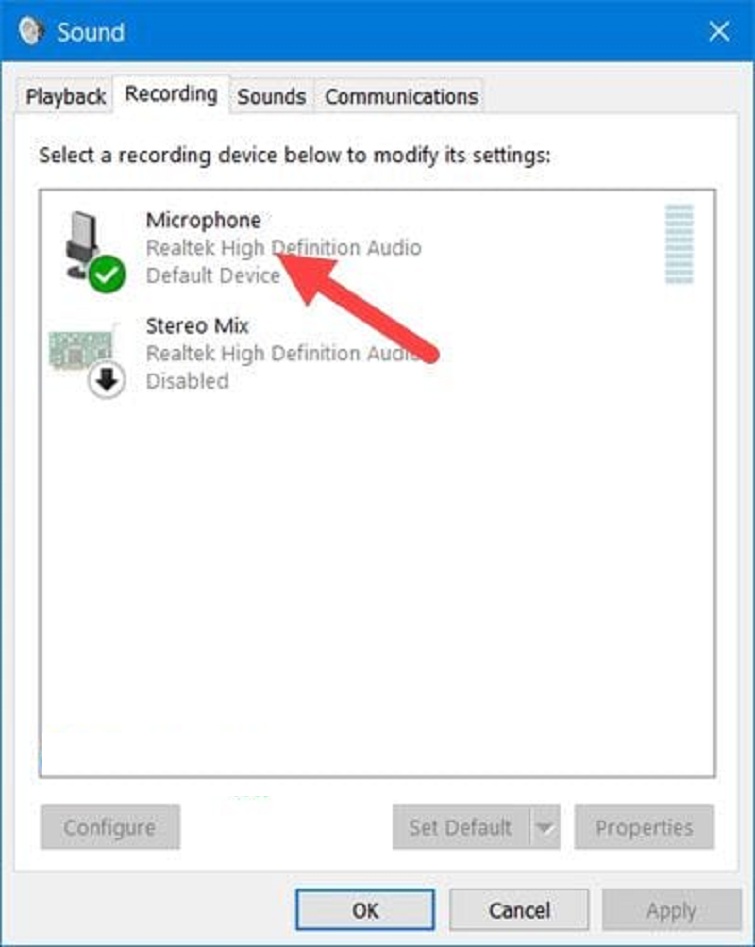Switch to the Playback tab
Image resolution: width=755 pixels, height=947 pixels.
click(65, 96)
